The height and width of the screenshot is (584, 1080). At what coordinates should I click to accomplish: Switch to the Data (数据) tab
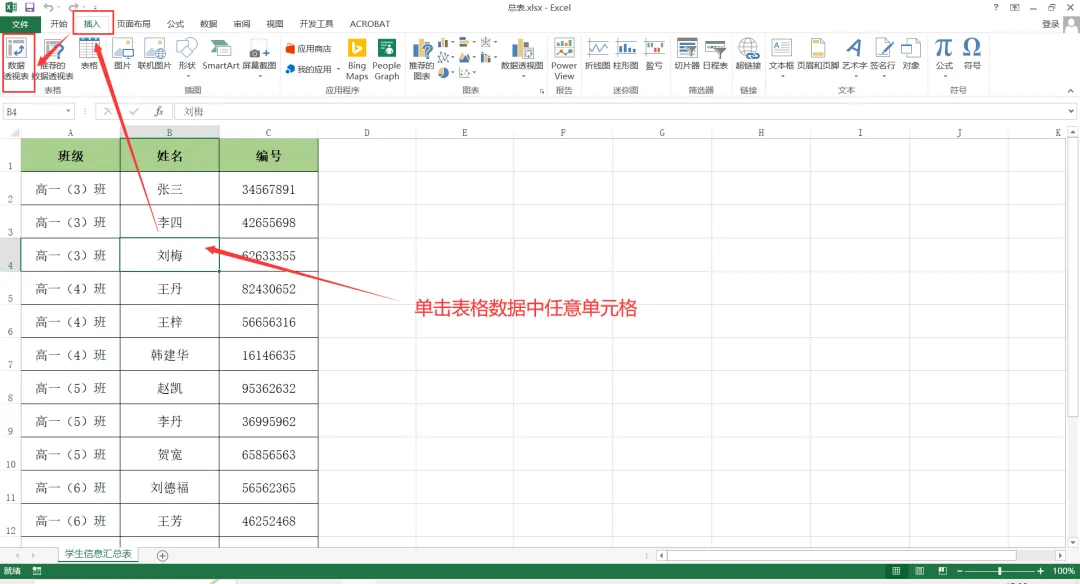pos(209,24)
